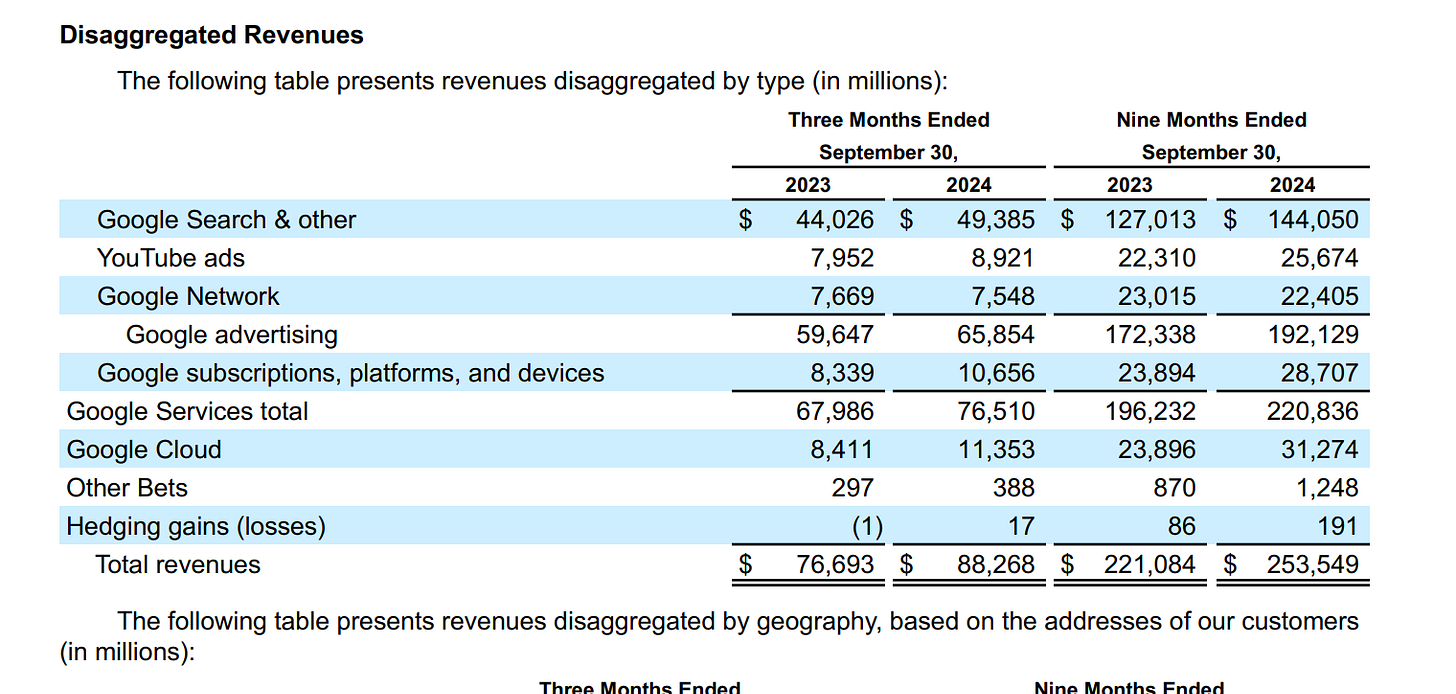Image resolution: width=1456 pixels, height=694 pixels.
Task: Click Google Cloud value 8,411
Action: (842, 449)
